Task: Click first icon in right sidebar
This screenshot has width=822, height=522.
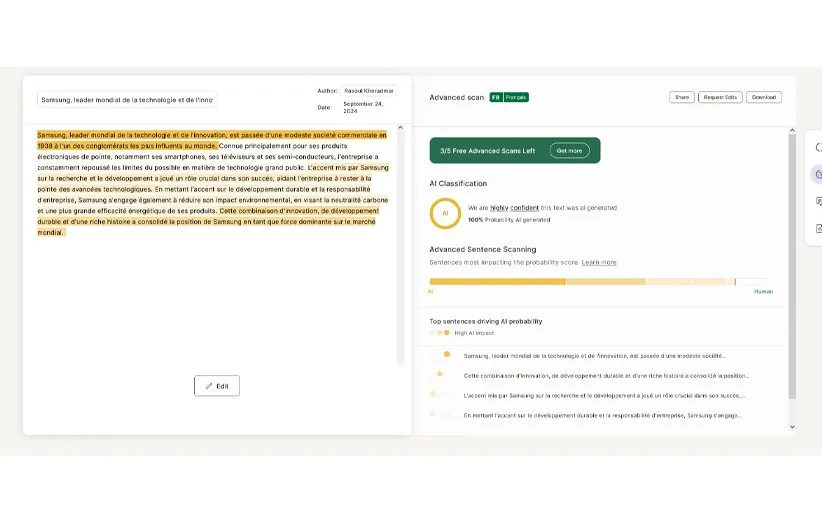Action: (x=817, y=147)
